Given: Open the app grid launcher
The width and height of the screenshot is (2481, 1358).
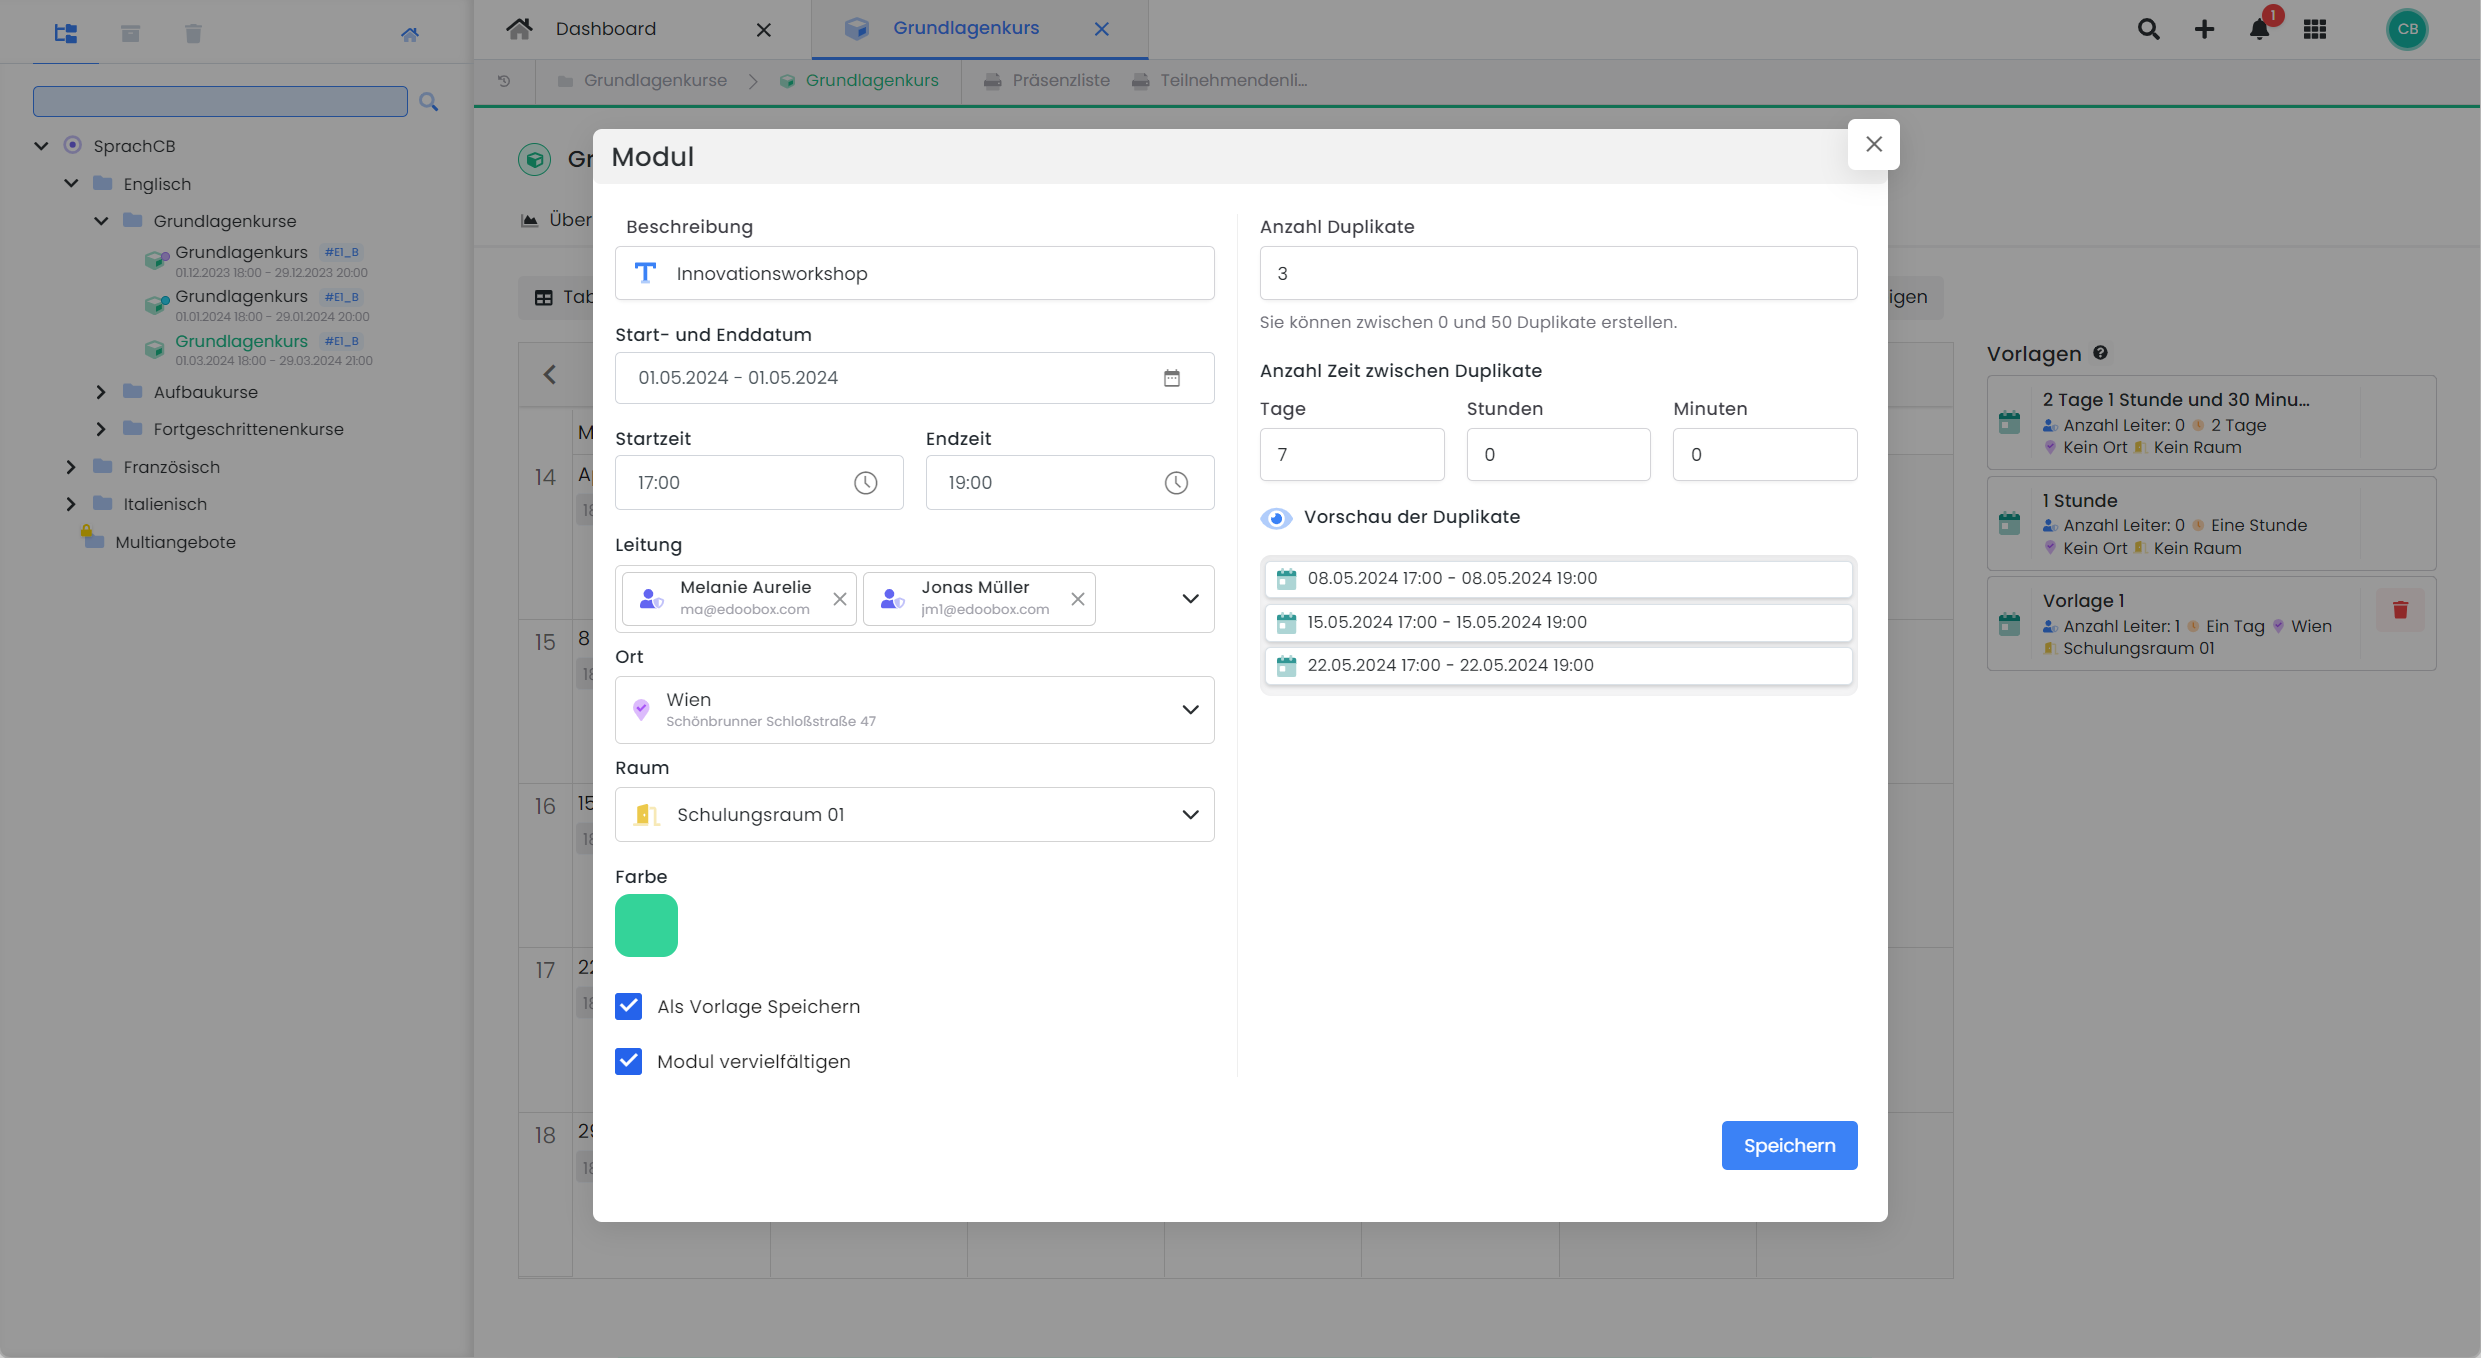Looking at the screenshot, I should (x=2315, y=29).
